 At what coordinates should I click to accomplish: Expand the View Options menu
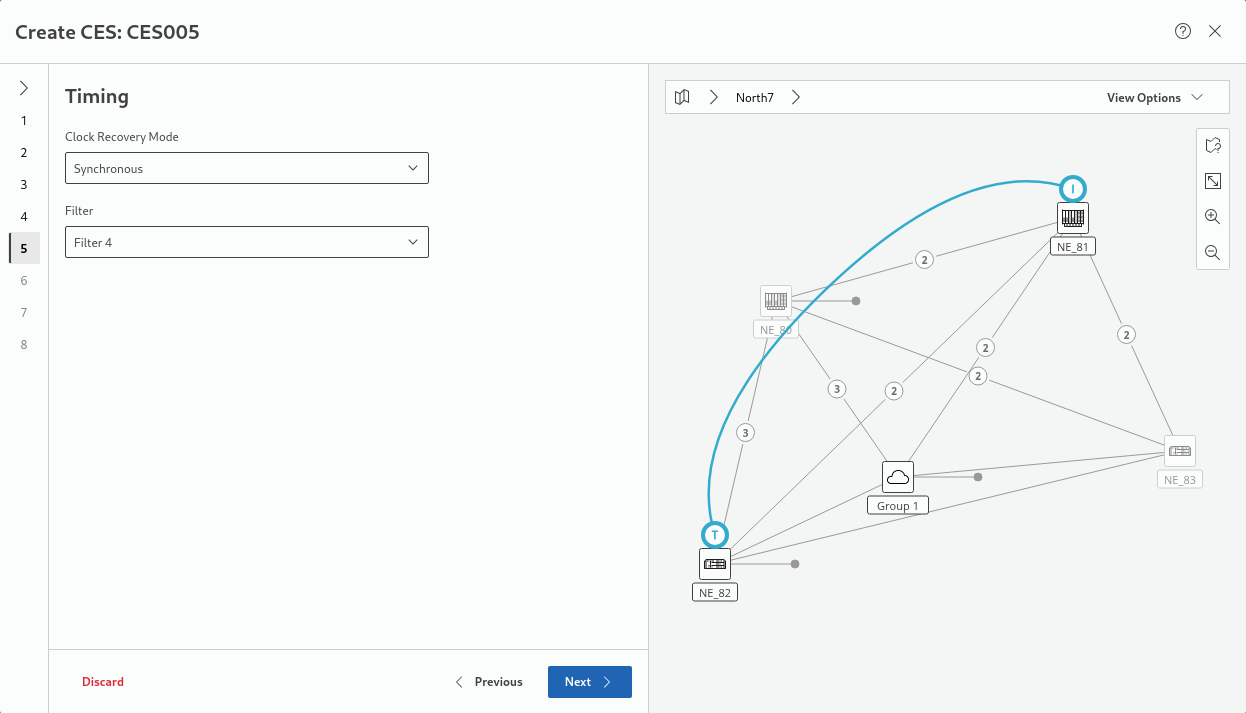(x=1154, y=98)
